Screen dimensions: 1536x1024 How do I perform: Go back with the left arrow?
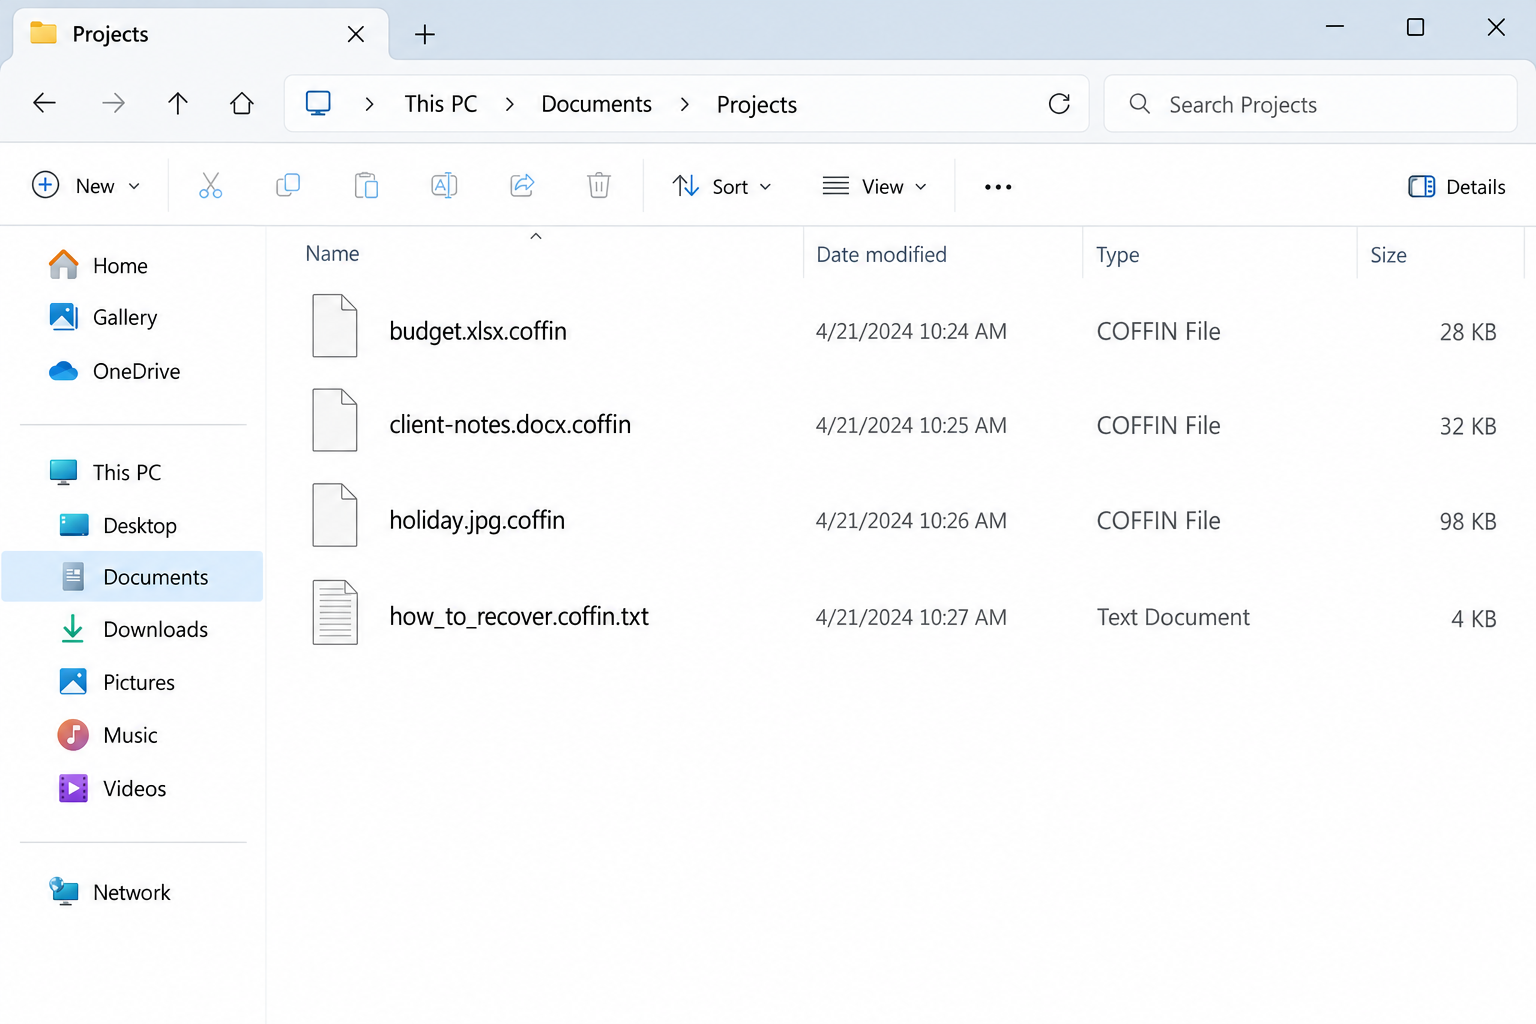point(44,103)
